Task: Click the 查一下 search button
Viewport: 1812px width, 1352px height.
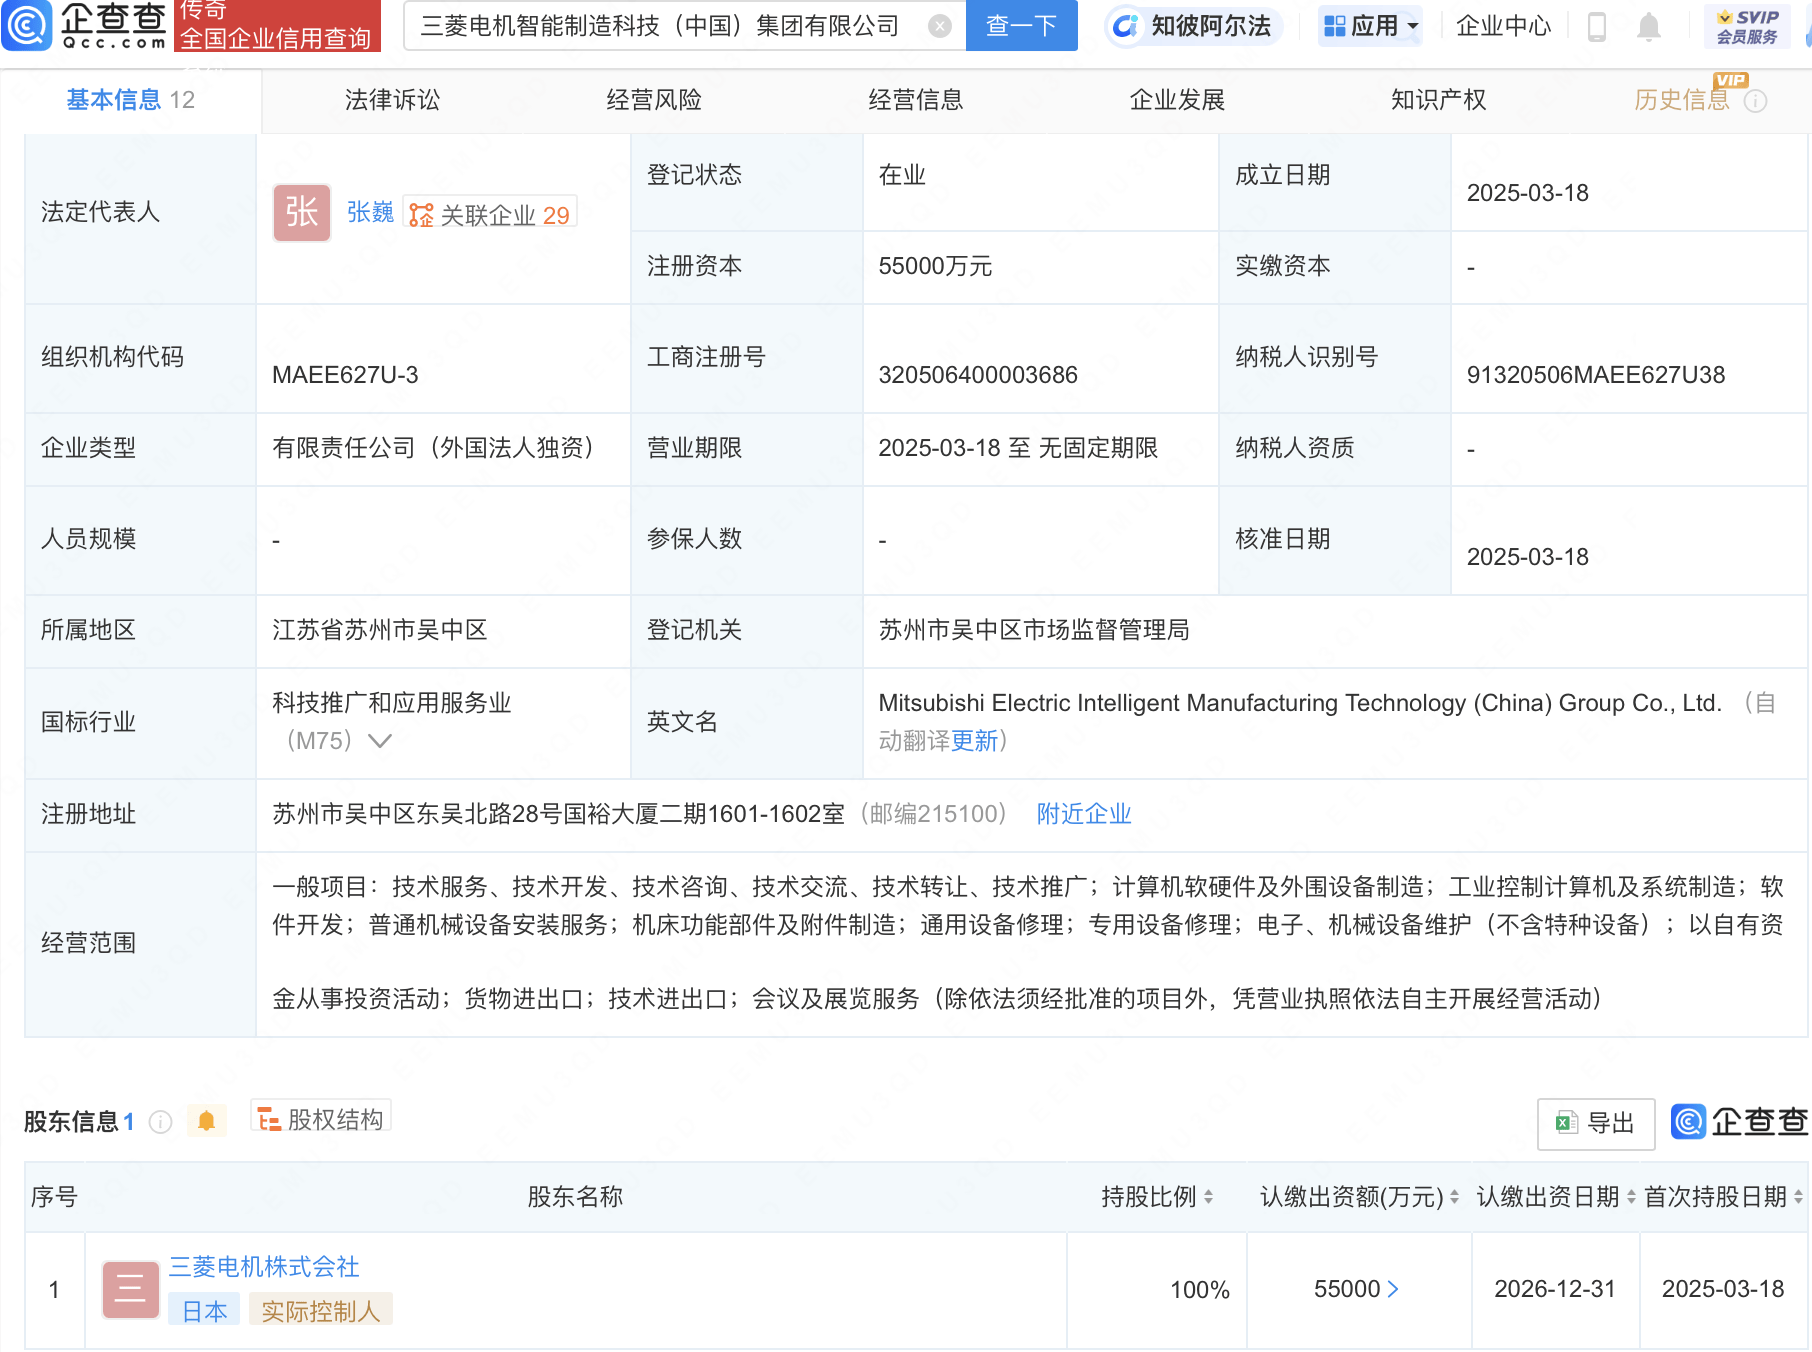Action: pos(1021,25)
